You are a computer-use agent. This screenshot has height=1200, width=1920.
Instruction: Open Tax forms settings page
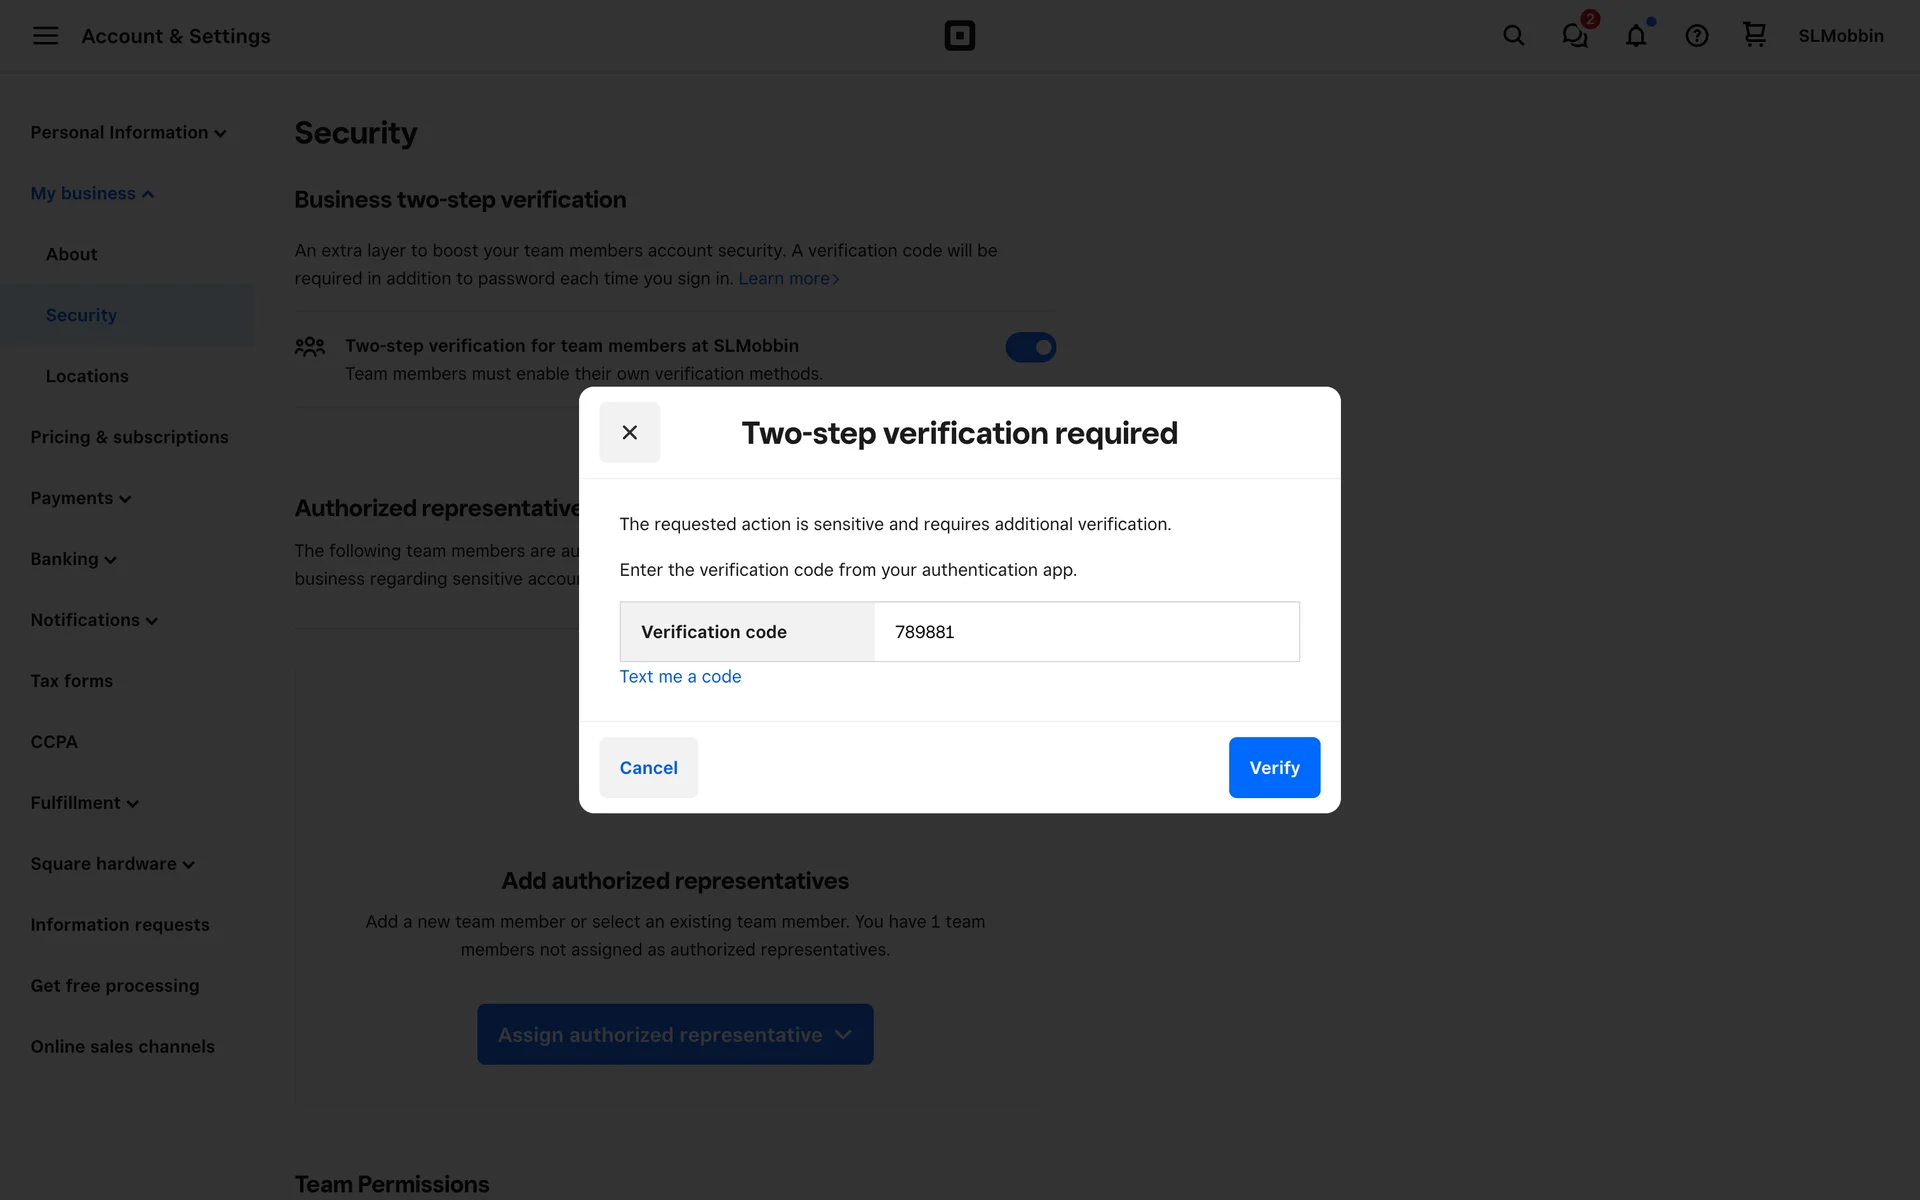pyautogui.click(x=71, y=681)
